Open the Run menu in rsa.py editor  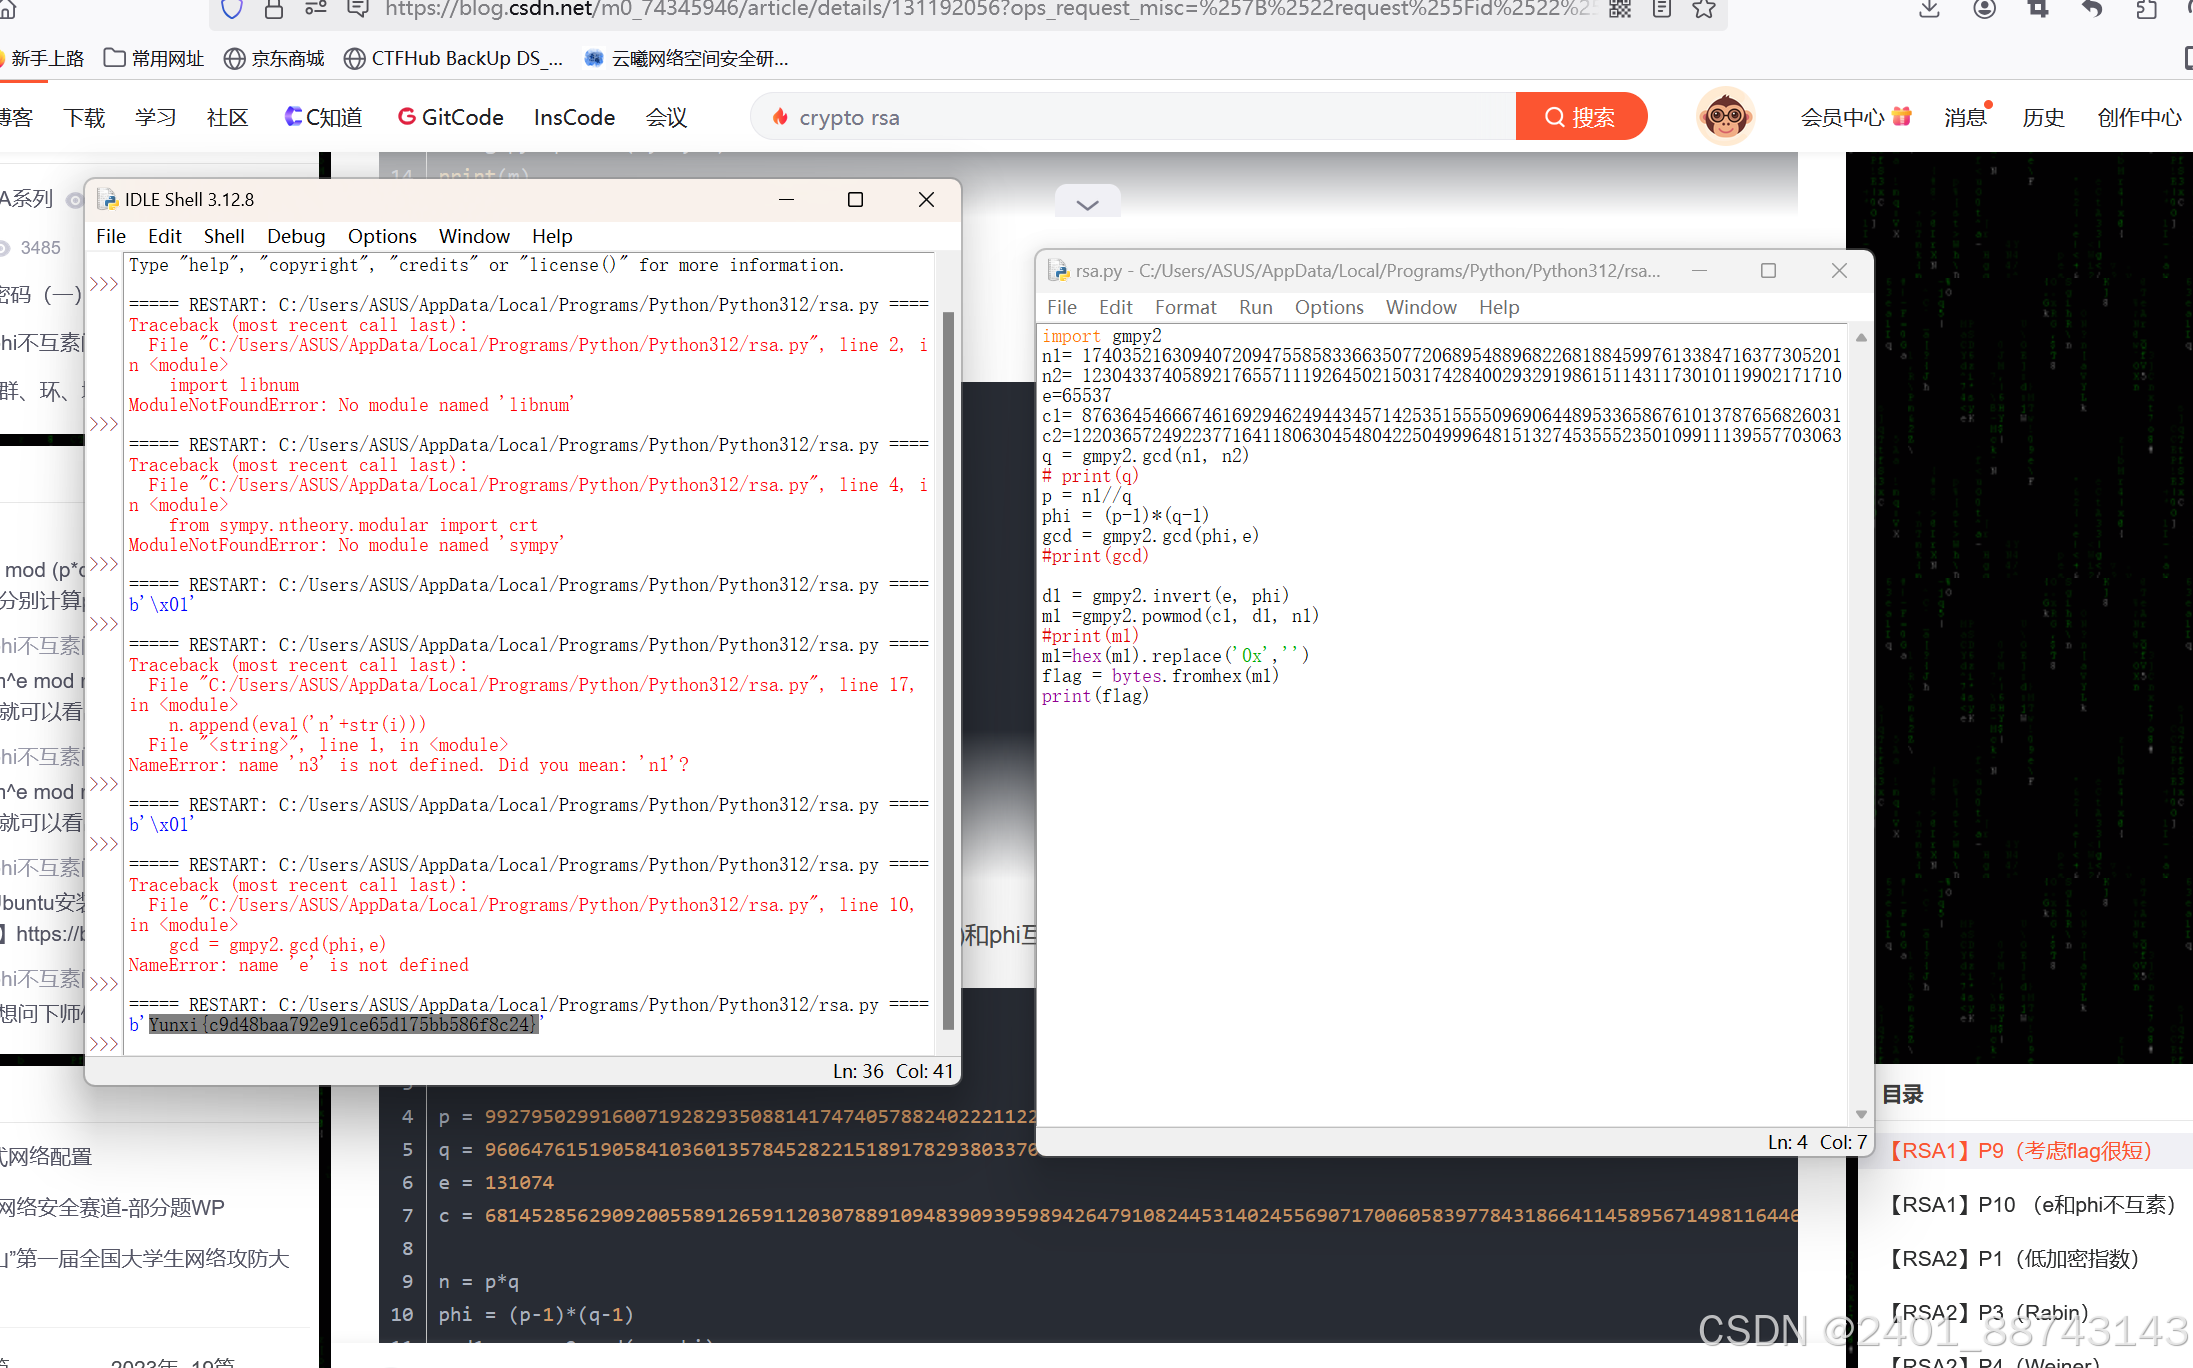[1255, 307]
